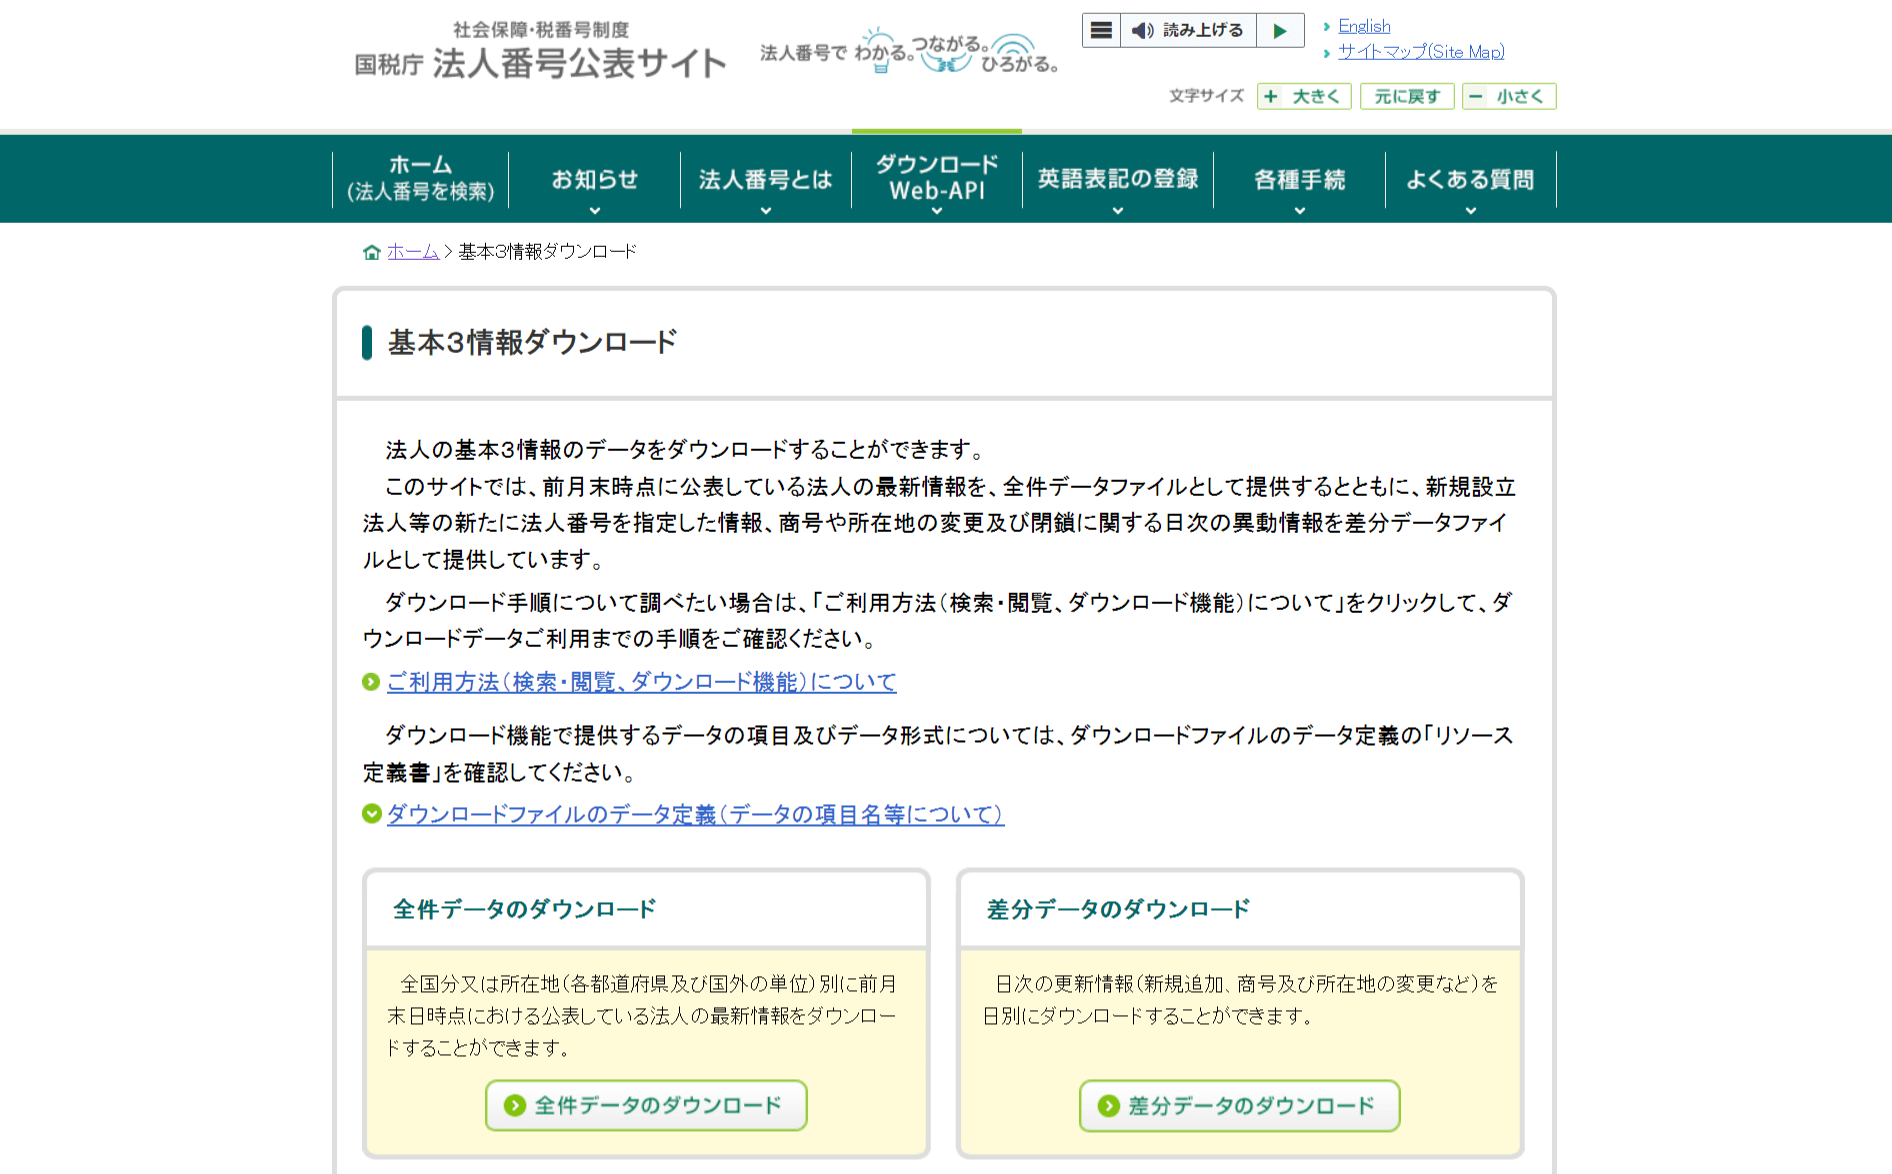Click the arrow icon inside the 全件データ button
1892x1174 pixels.
(x=515, y=1105)
